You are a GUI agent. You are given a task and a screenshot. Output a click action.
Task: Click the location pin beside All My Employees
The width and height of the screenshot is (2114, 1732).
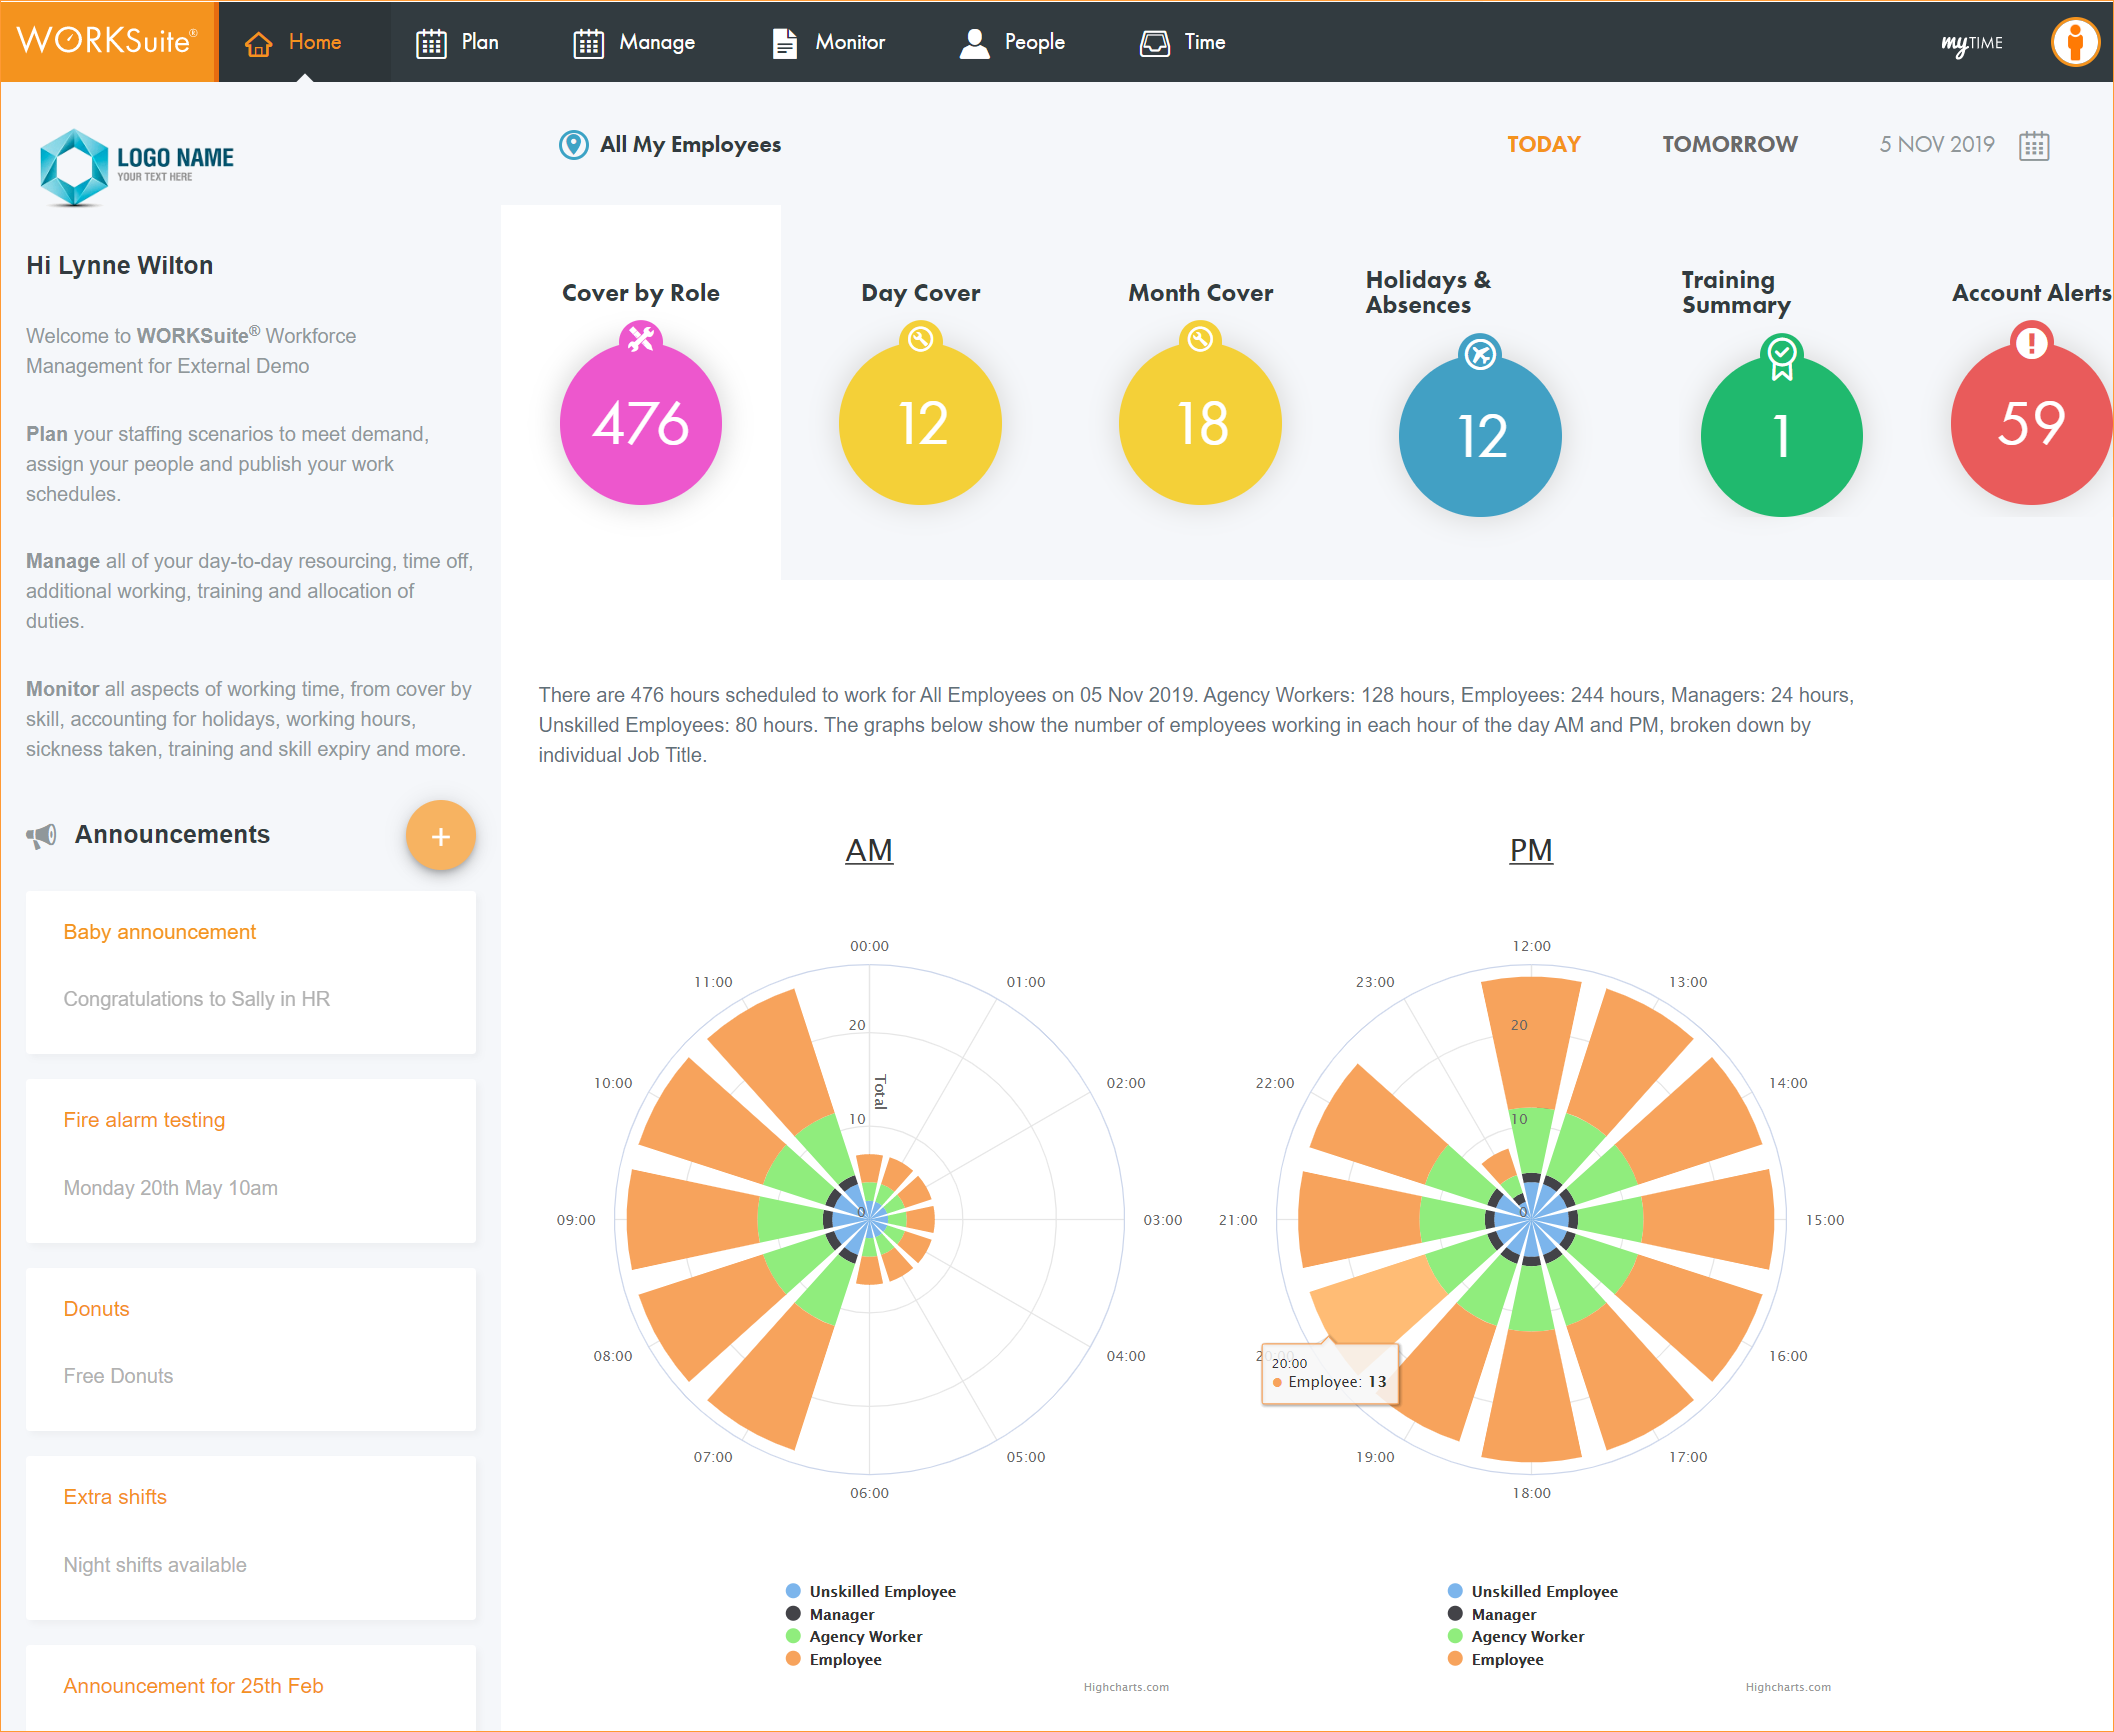573,145
